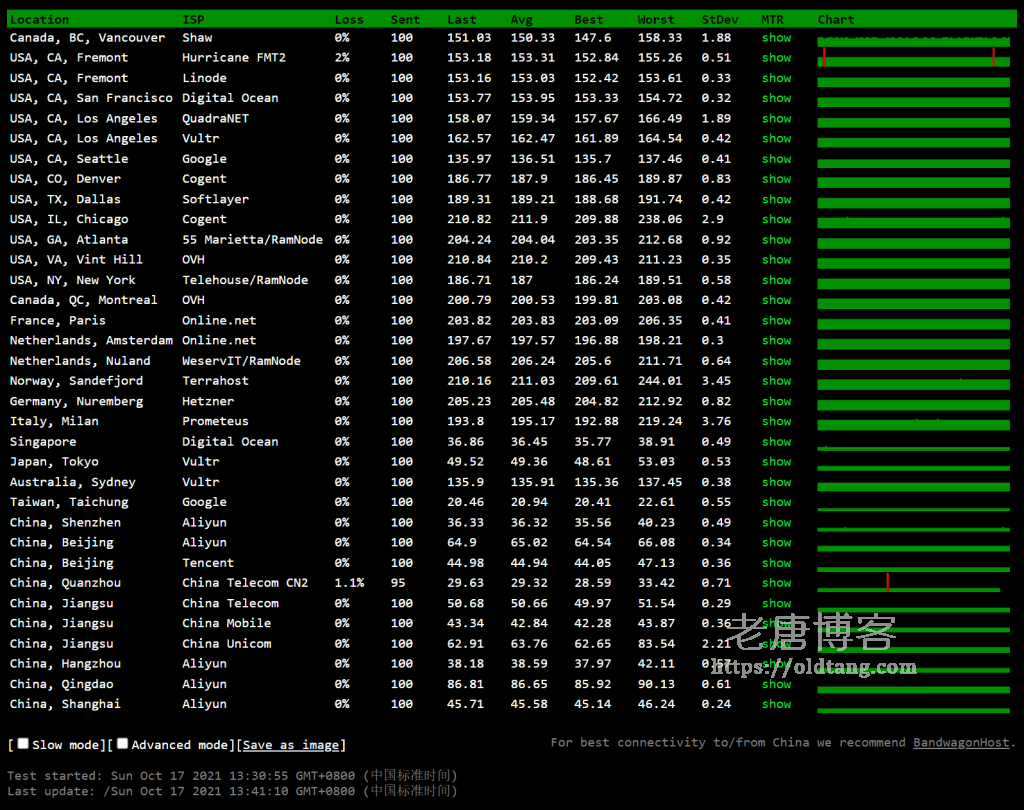Click the Location column header
Image resolution: width=1024 pixels, height=810 pixels.
tap(39, 20)
